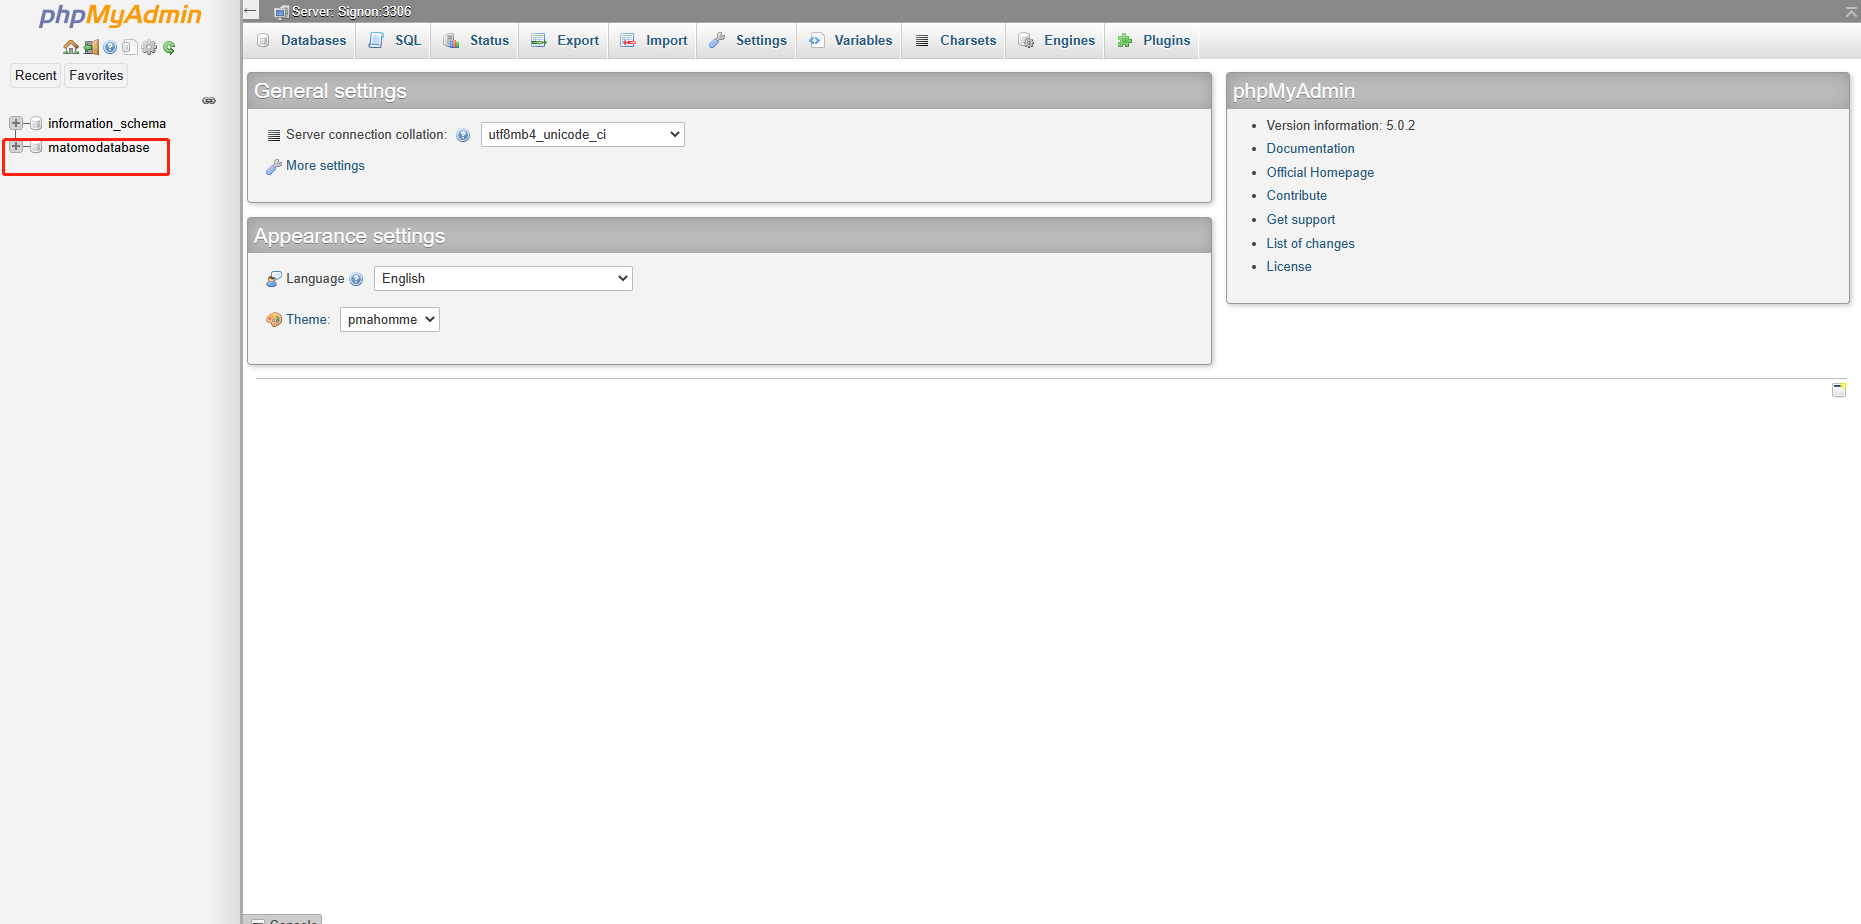Open the Import tab
Viewport: 1861px width, 924px height.
(654, 40)
